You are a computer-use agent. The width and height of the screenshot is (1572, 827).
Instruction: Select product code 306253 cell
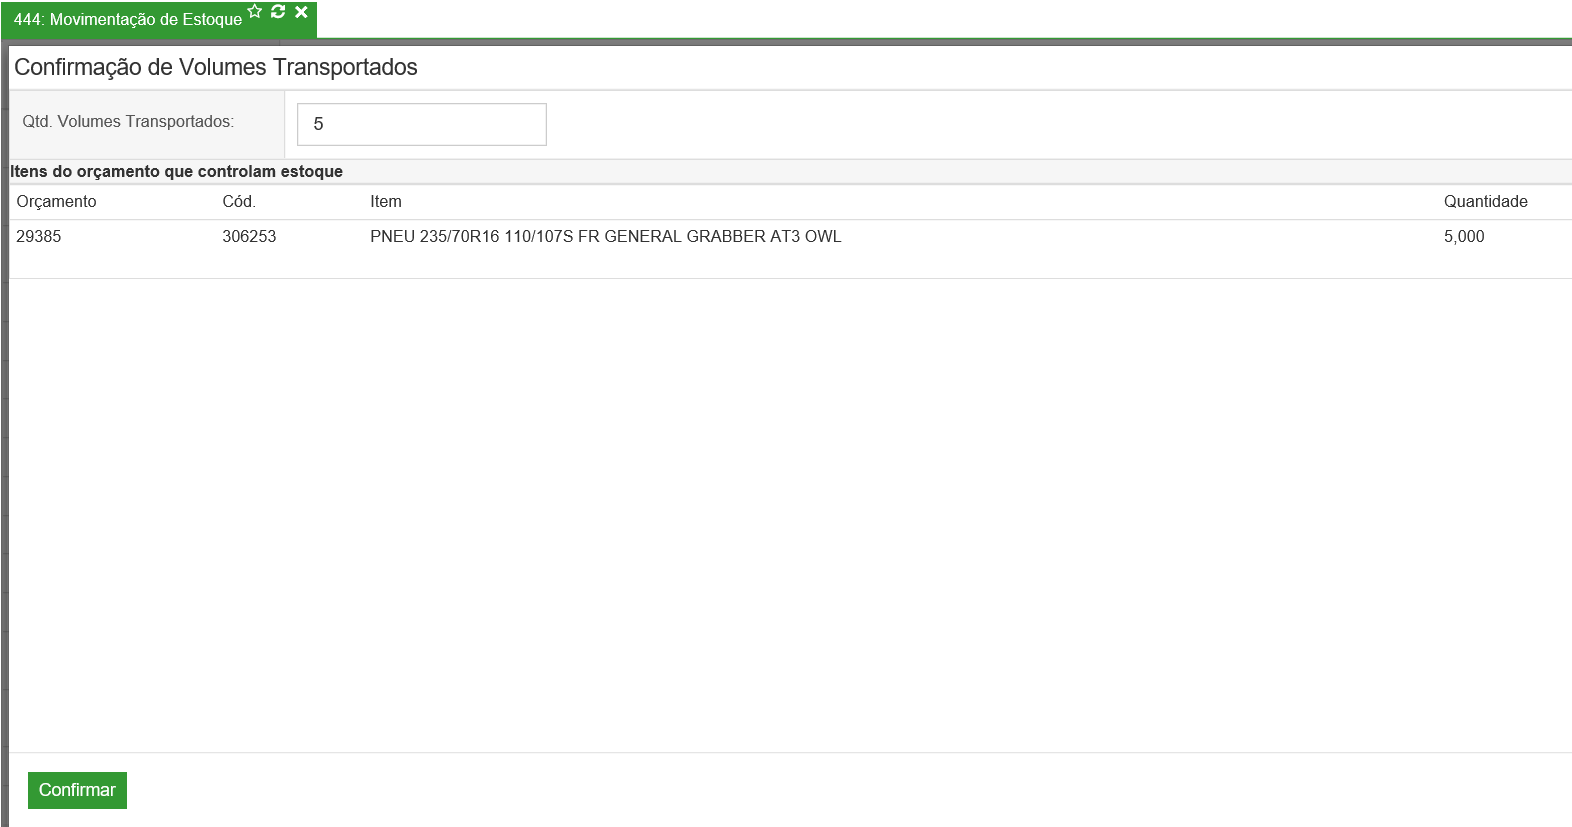pyautogui.click(x=249, y=236)
